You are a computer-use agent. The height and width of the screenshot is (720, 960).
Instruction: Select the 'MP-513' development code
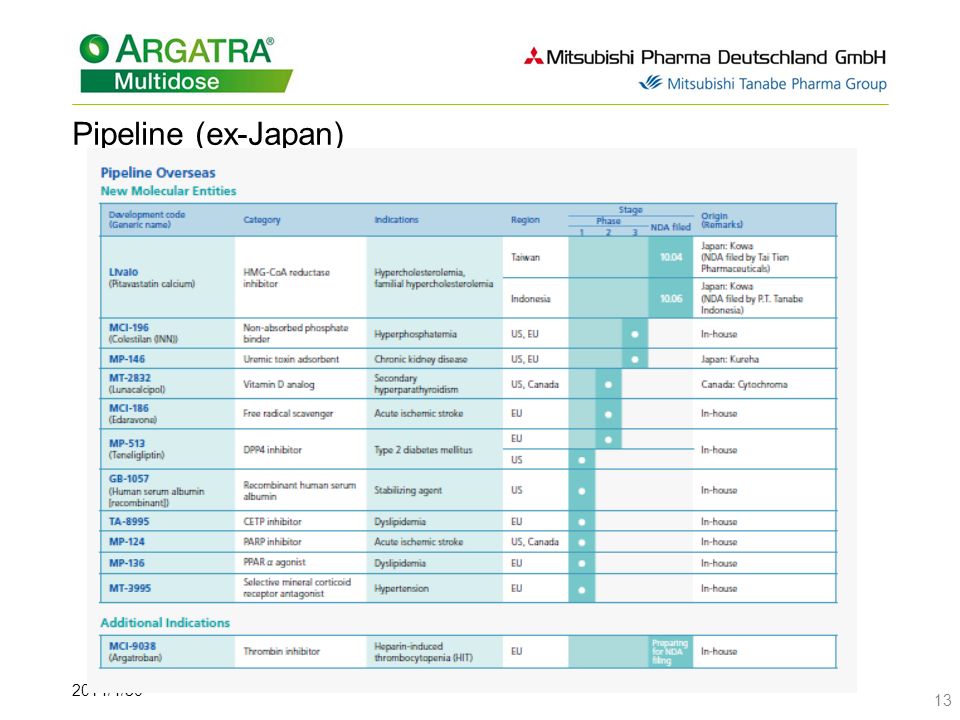pyautogui.click(x=127, y=443)
